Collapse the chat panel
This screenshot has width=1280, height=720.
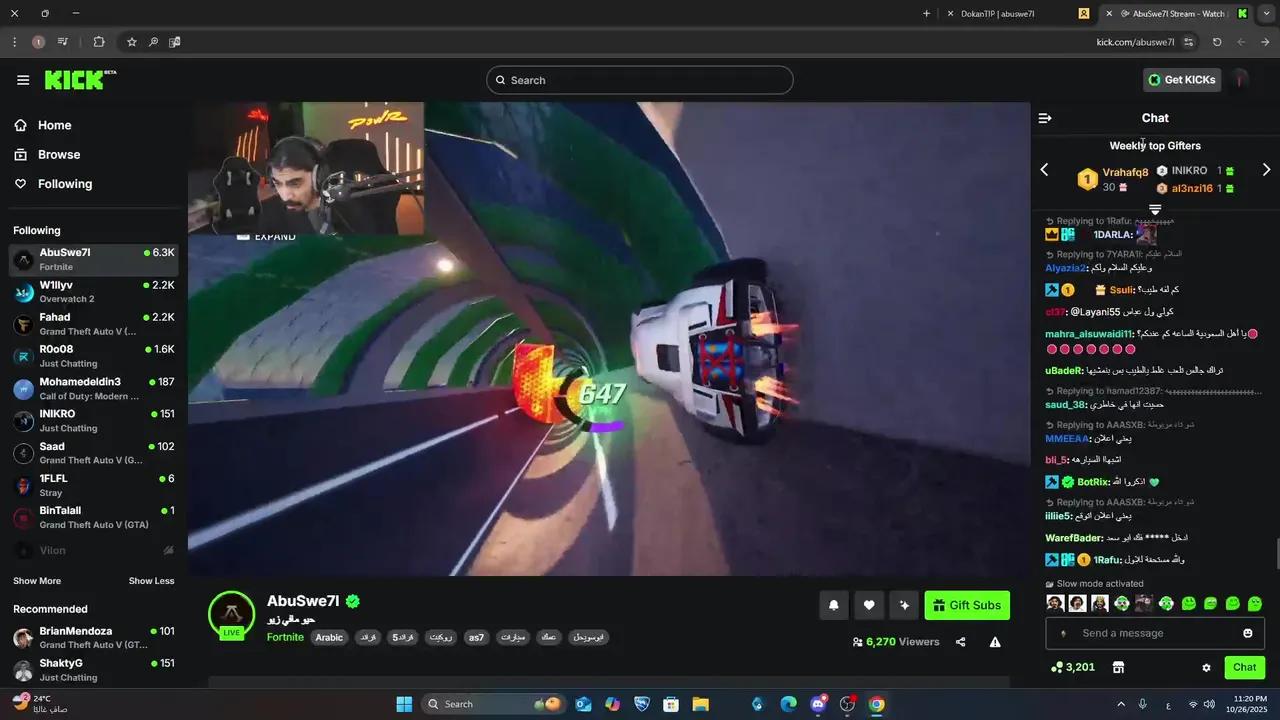click(1045, 118)
